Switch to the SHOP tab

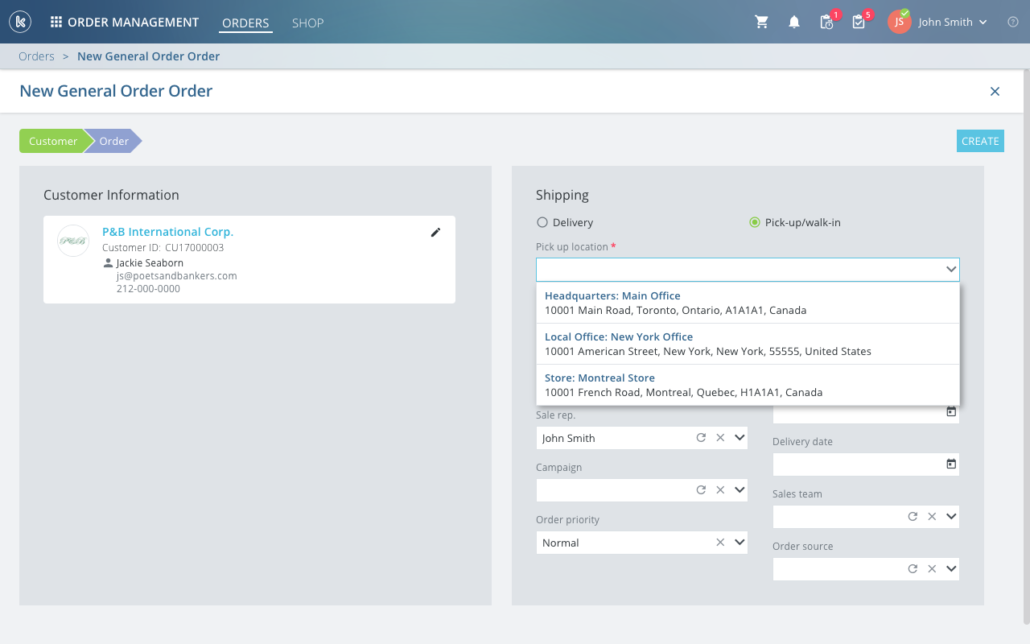tap(307, 23)
